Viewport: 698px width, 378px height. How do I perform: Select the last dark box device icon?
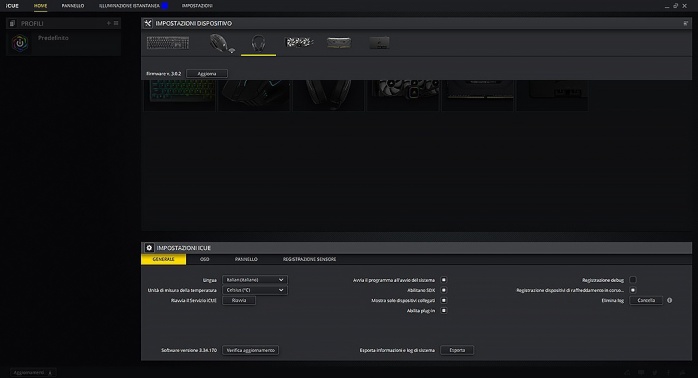point(379,43)
